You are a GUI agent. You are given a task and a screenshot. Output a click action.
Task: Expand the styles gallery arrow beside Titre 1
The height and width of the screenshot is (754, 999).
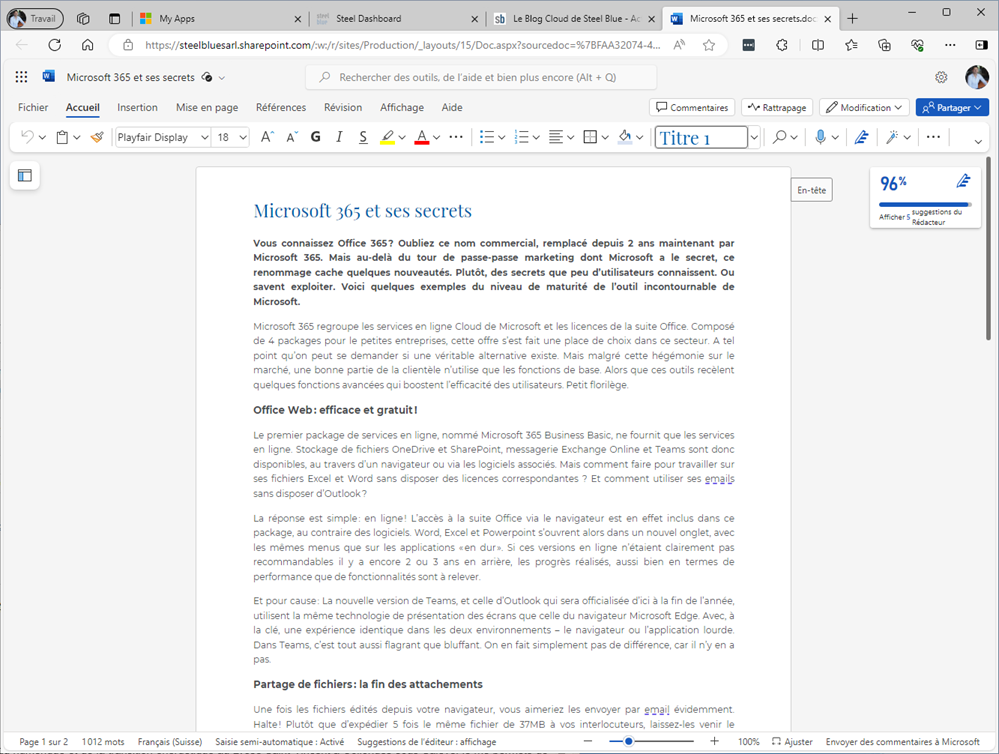(x=754, y=137)
